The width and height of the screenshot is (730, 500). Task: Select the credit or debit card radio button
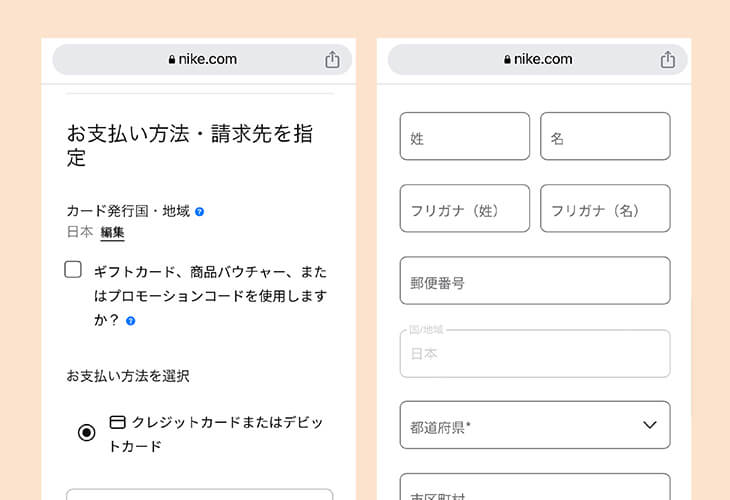pos(87,432)
